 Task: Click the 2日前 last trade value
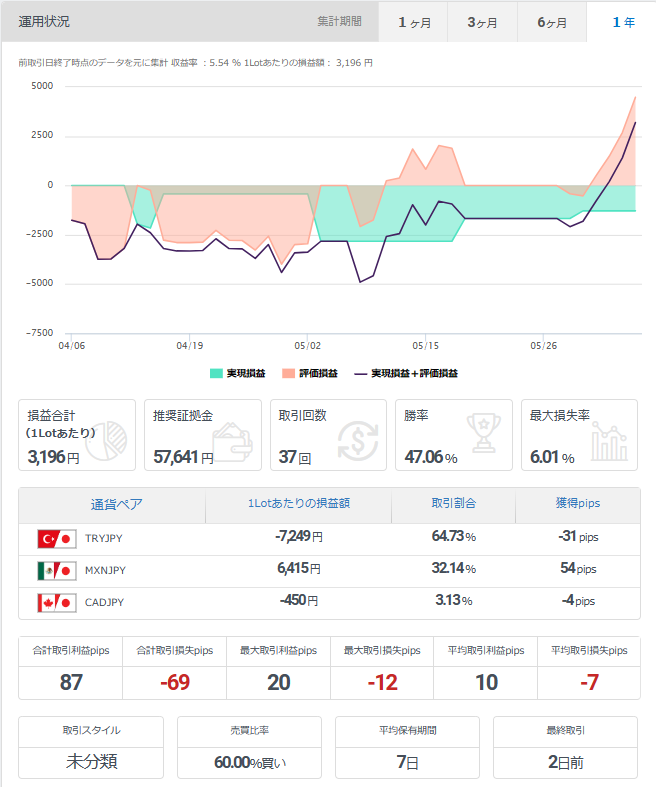point(565,763)
